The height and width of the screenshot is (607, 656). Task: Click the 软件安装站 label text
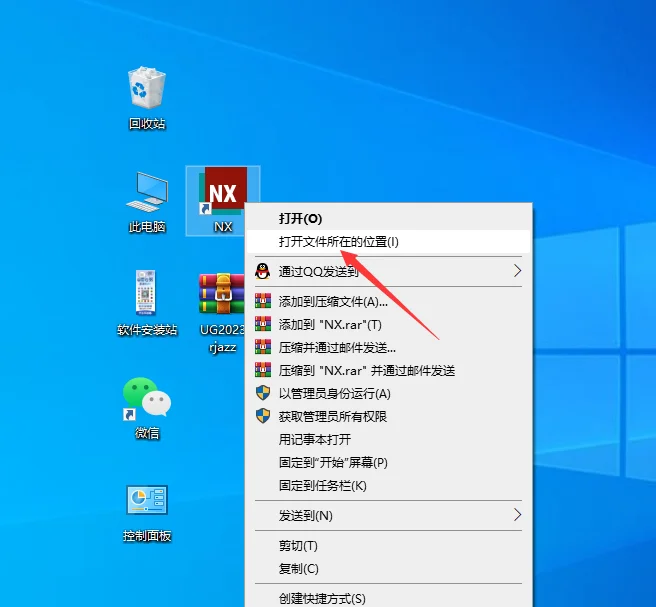(147, 330)
